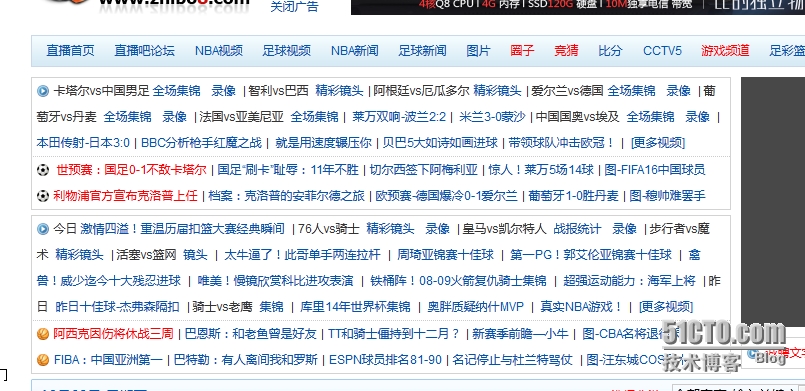Click the soccer ball icon beside 利物浦官方宣布克洛普上任

click(x=43, y=196)
